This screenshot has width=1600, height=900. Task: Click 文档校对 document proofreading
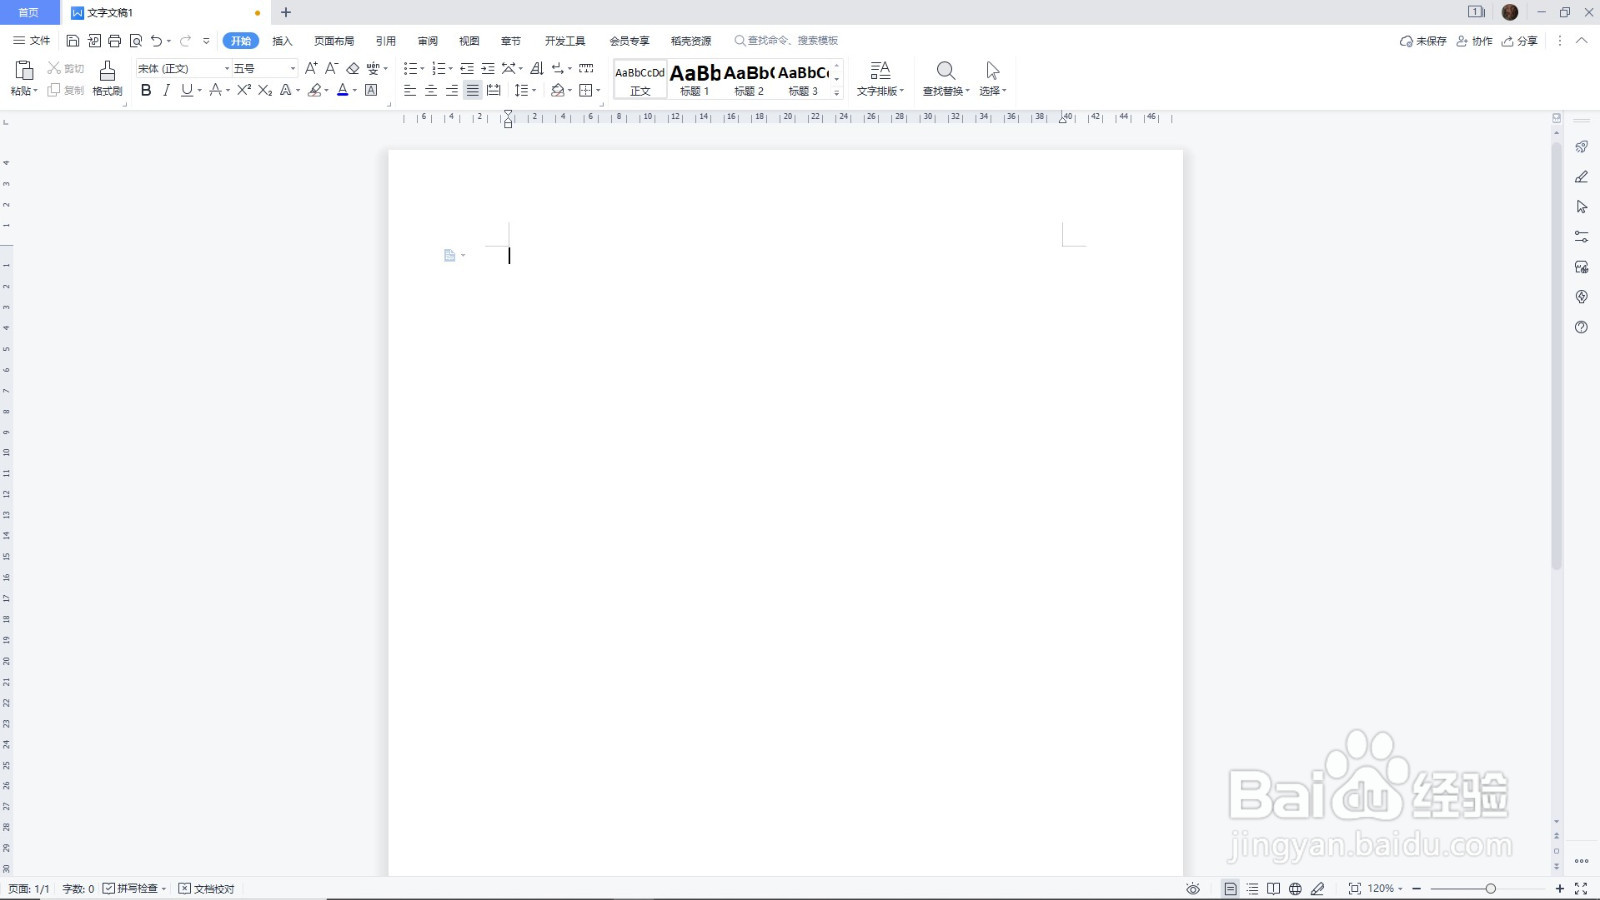206,888
